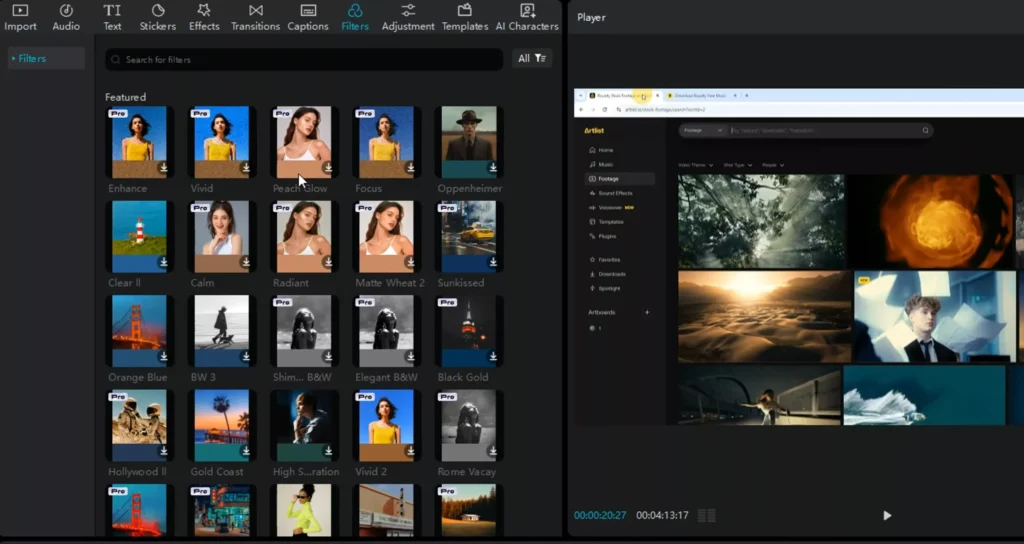This screenshot has width=1024, height=544.
Task: Download the Orange Blue filter
Action: pos(163,357)
